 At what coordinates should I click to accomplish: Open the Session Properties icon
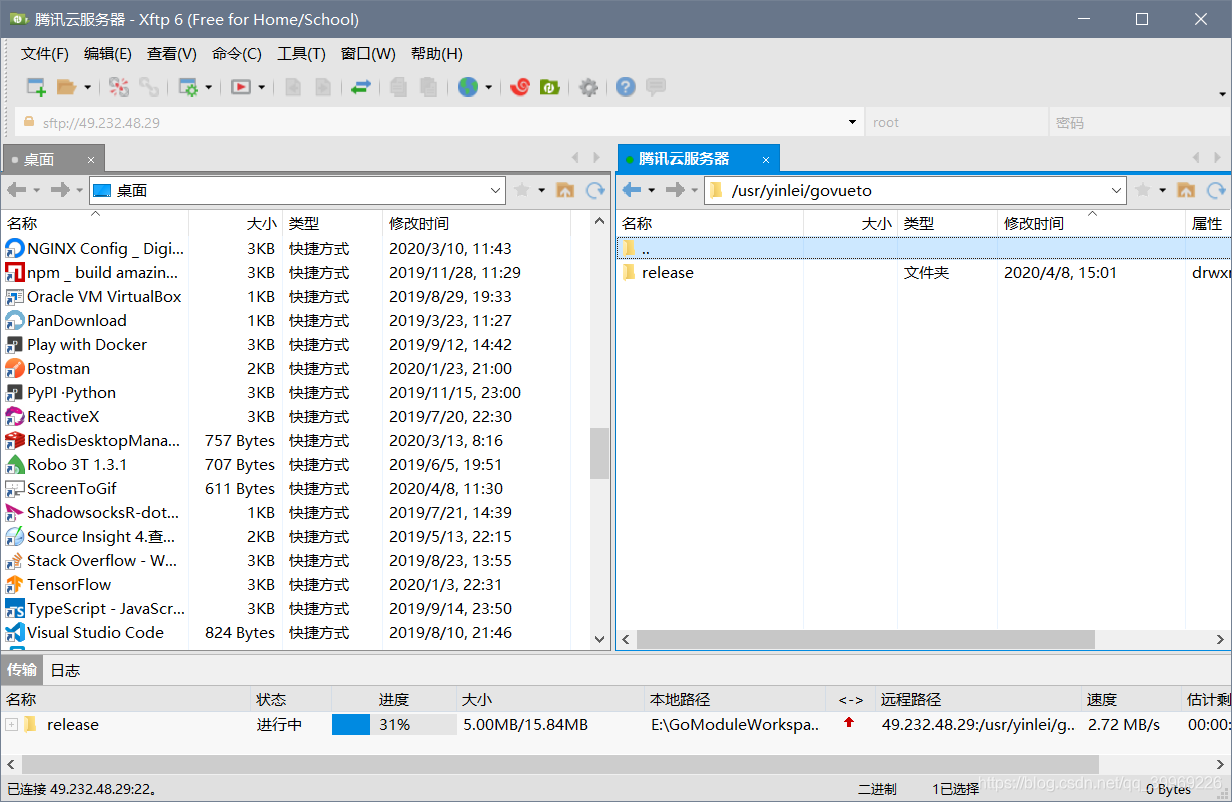(x=188, y=87)
